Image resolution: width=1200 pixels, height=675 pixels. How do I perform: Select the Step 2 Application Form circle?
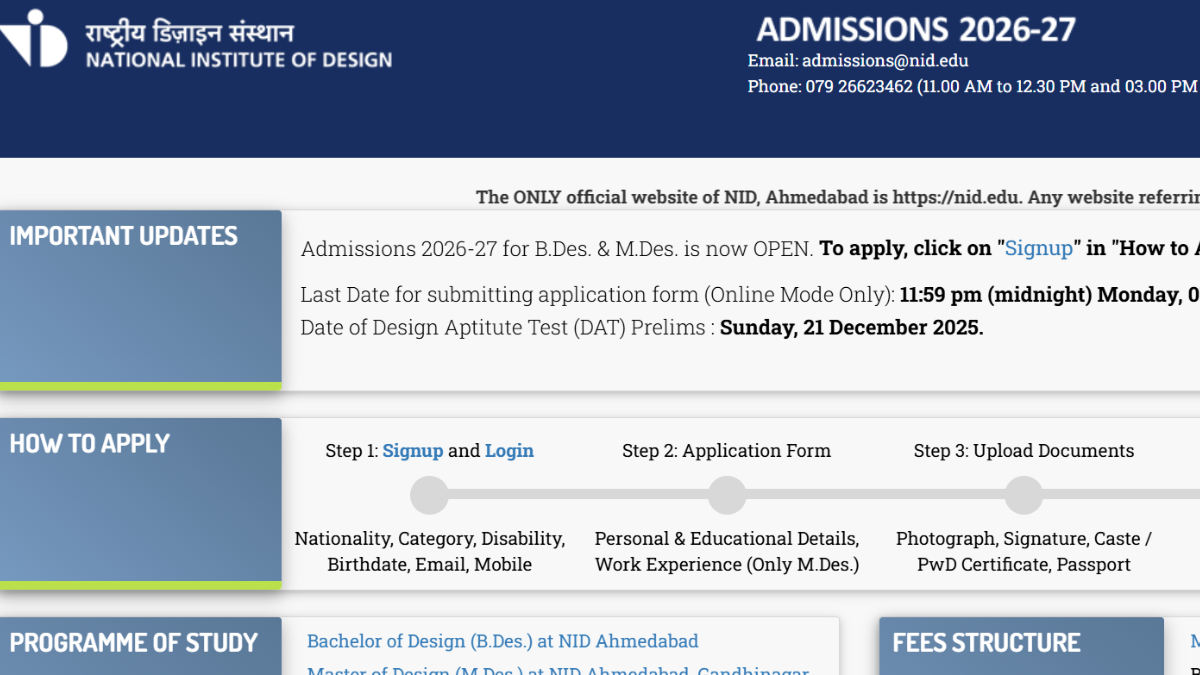727,495
